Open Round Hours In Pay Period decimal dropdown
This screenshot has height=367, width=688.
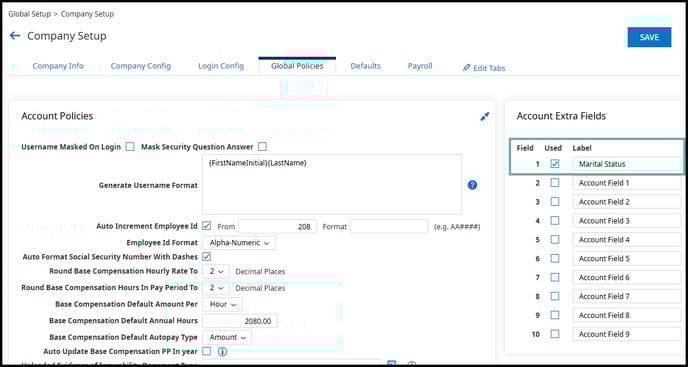[x=216, y=288]
